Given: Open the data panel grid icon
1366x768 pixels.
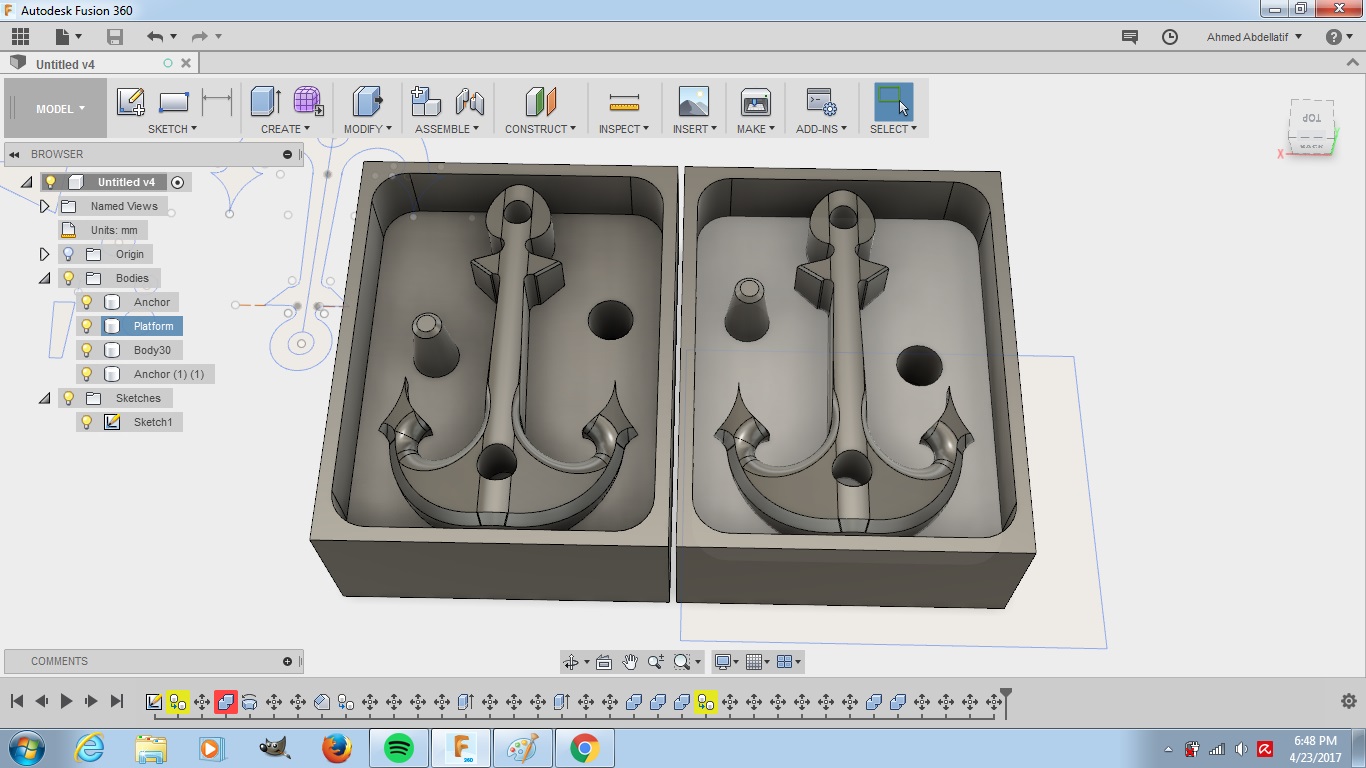Looking at the screenshot, I should pyautogui.click(x=20, y=37).
